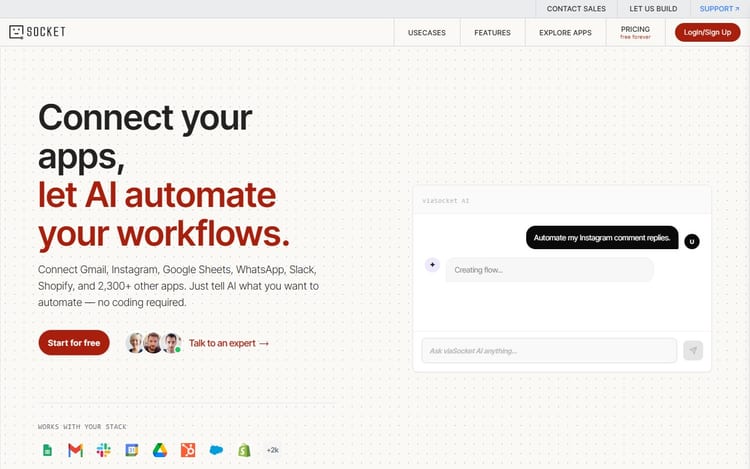Open the Salesforce integration icon
The width and height of the screenshot is (750, 469).
(x=216, y=450)
